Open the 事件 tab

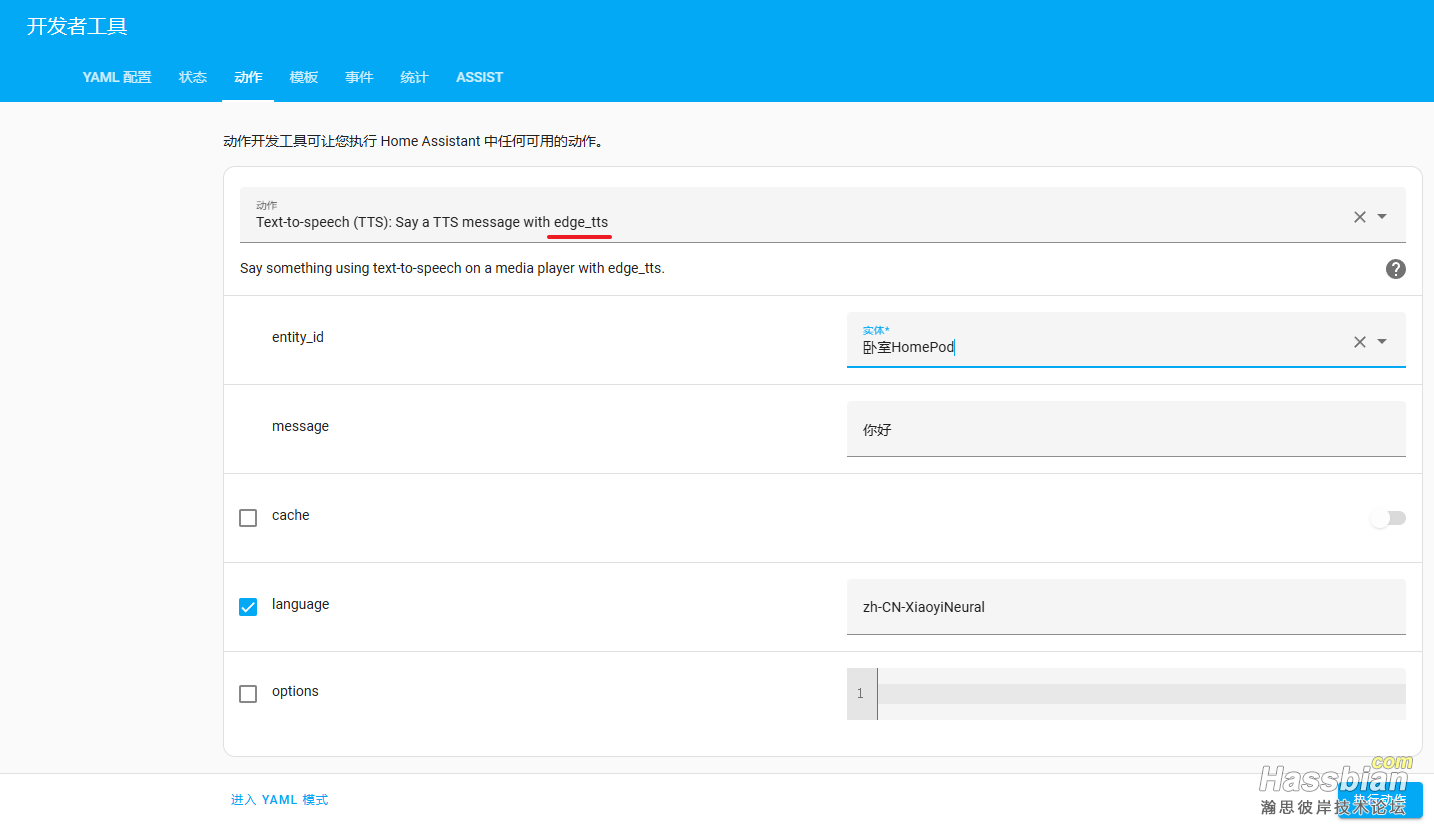pyautogui.click(x=359, y=77)
